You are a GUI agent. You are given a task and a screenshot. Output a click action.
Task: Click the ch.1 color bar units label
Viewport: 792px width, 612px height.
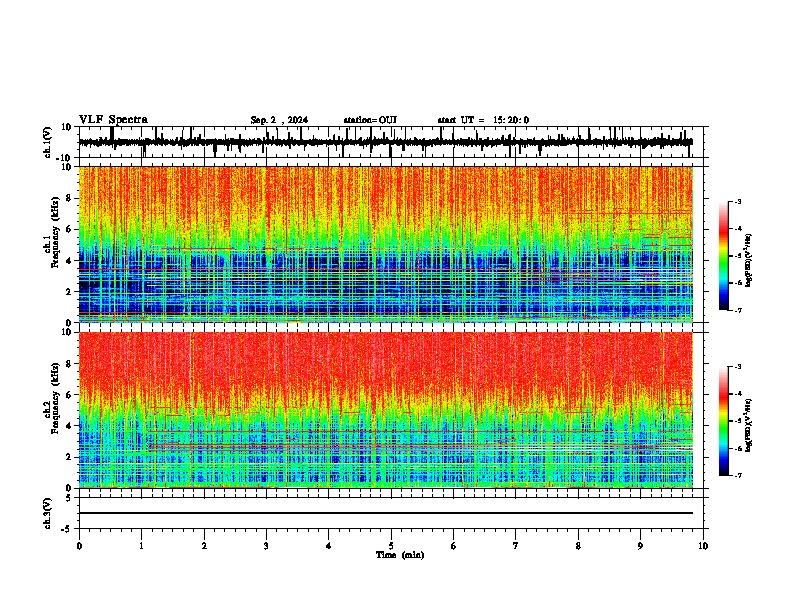pos(749,260)
